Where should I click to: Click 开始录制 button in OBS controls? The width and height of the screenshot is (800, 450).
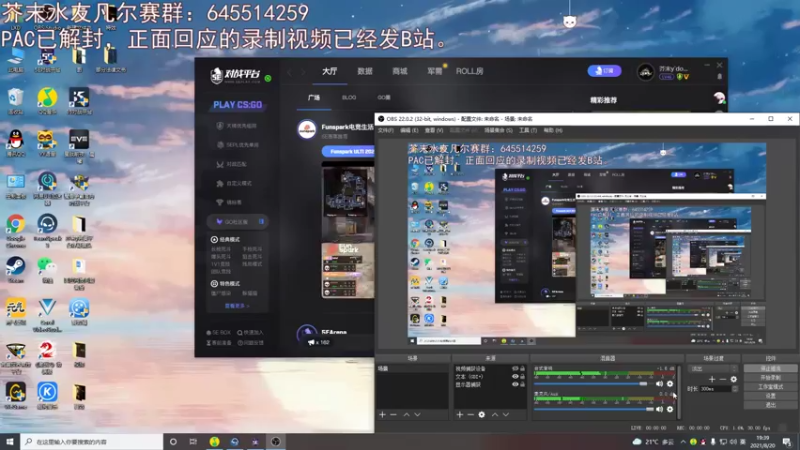770,378
